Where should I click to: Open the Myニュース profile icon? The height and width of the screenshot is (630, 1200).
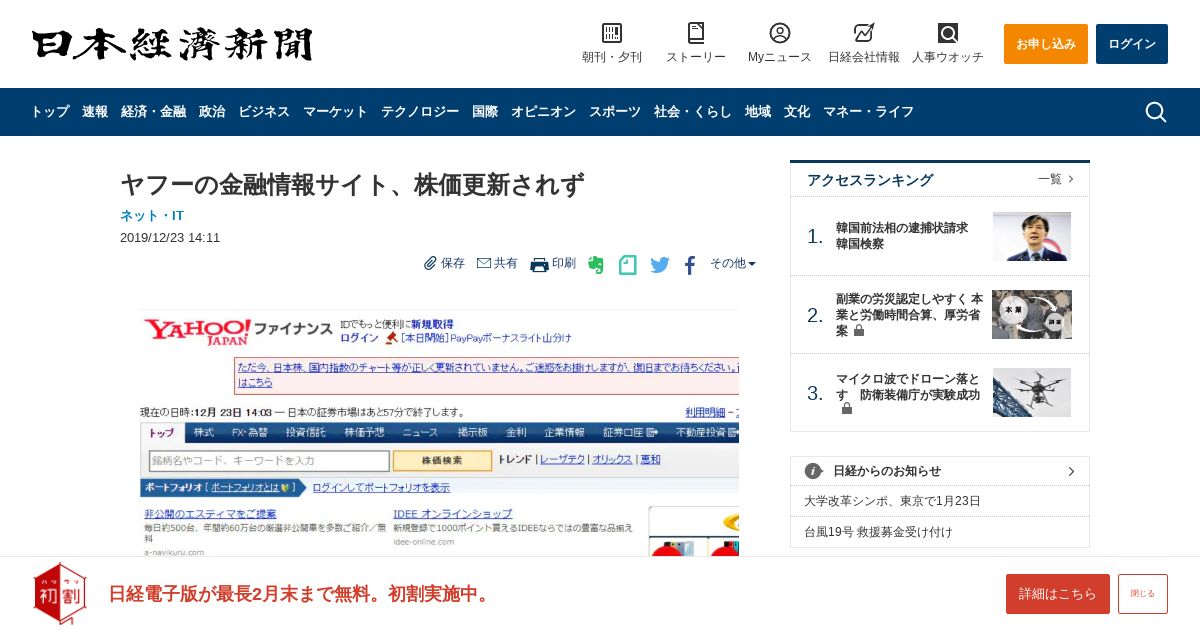[x=780, y=33]
